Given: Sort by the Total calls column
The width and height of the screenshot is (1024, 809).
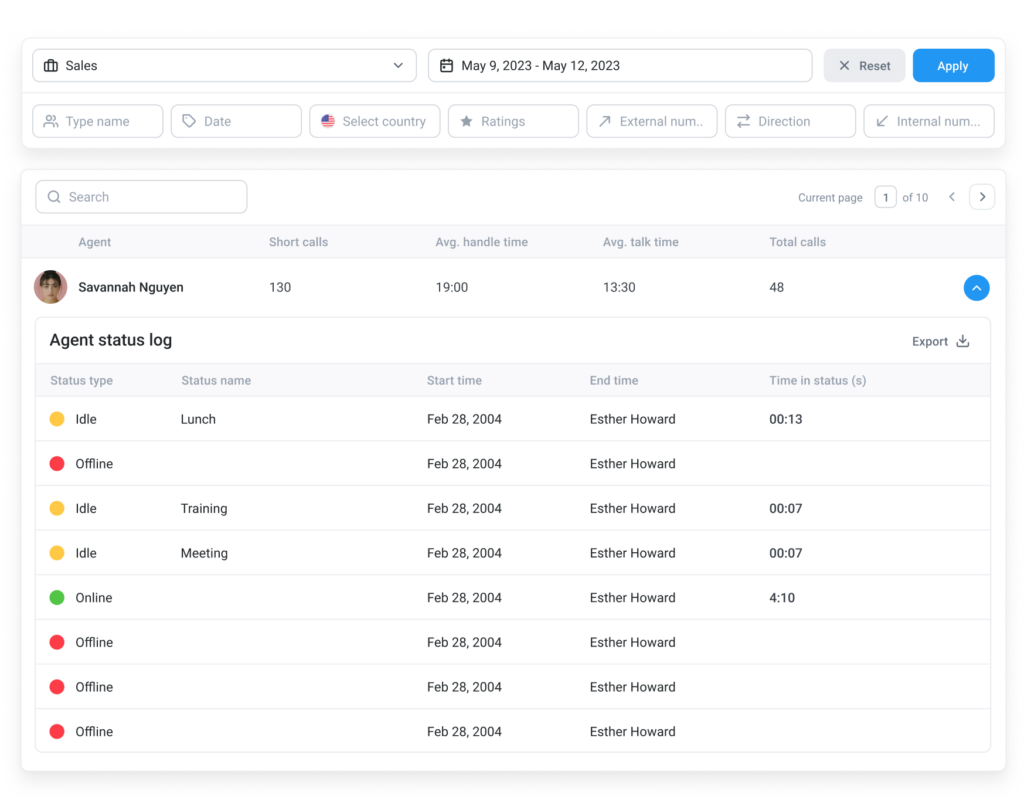Looking at the screenshot, I should (797, 242).
